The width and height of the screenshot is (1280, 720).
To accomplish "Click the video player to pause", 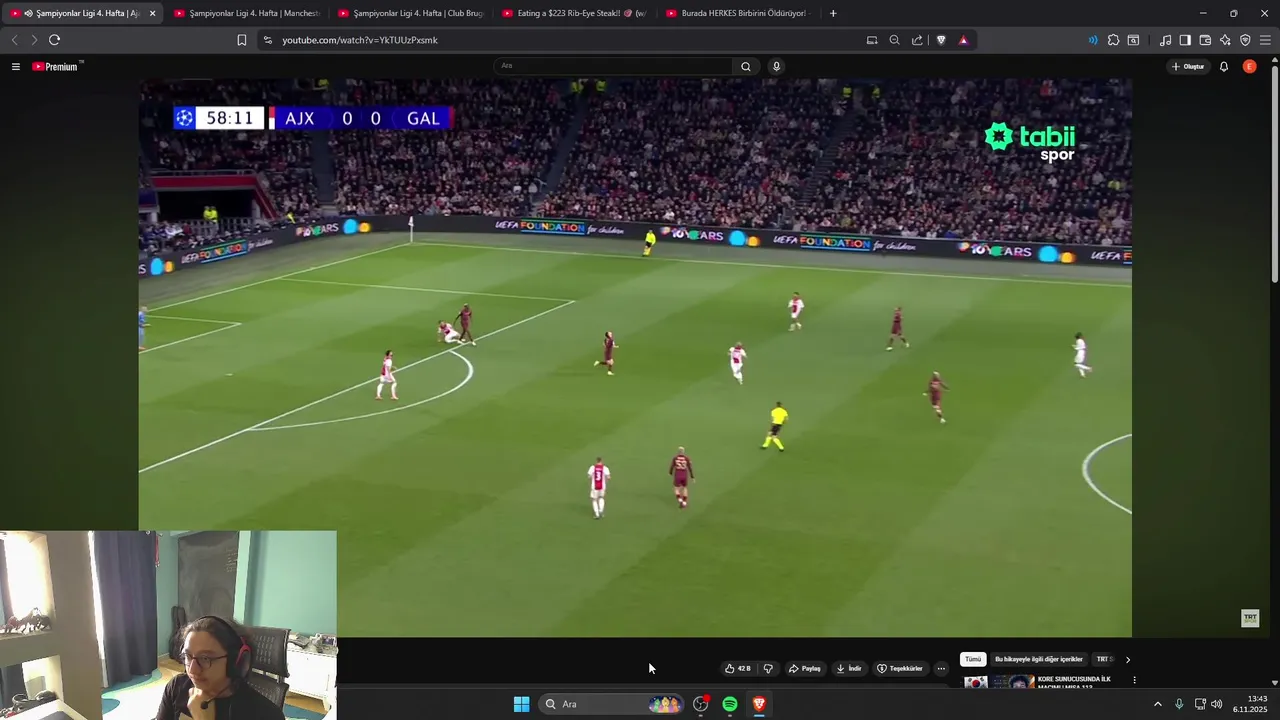I will tap(635, 358).
